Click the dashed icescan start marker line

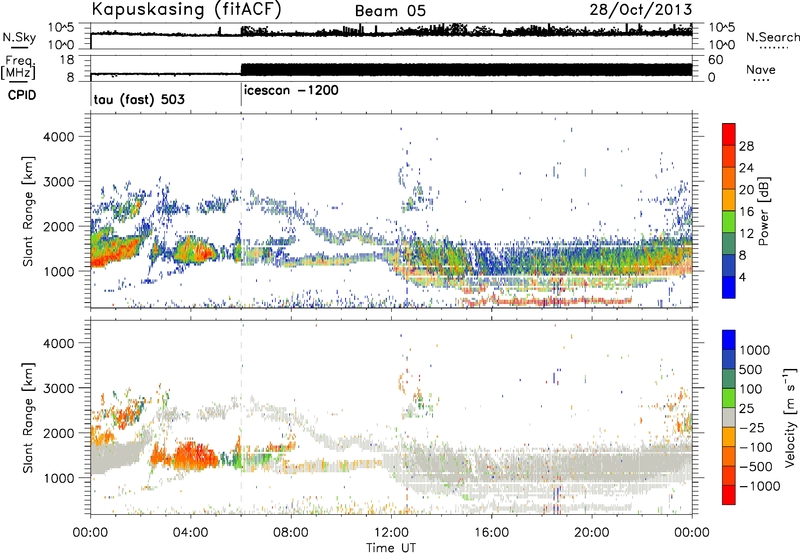tap(241, 211)
